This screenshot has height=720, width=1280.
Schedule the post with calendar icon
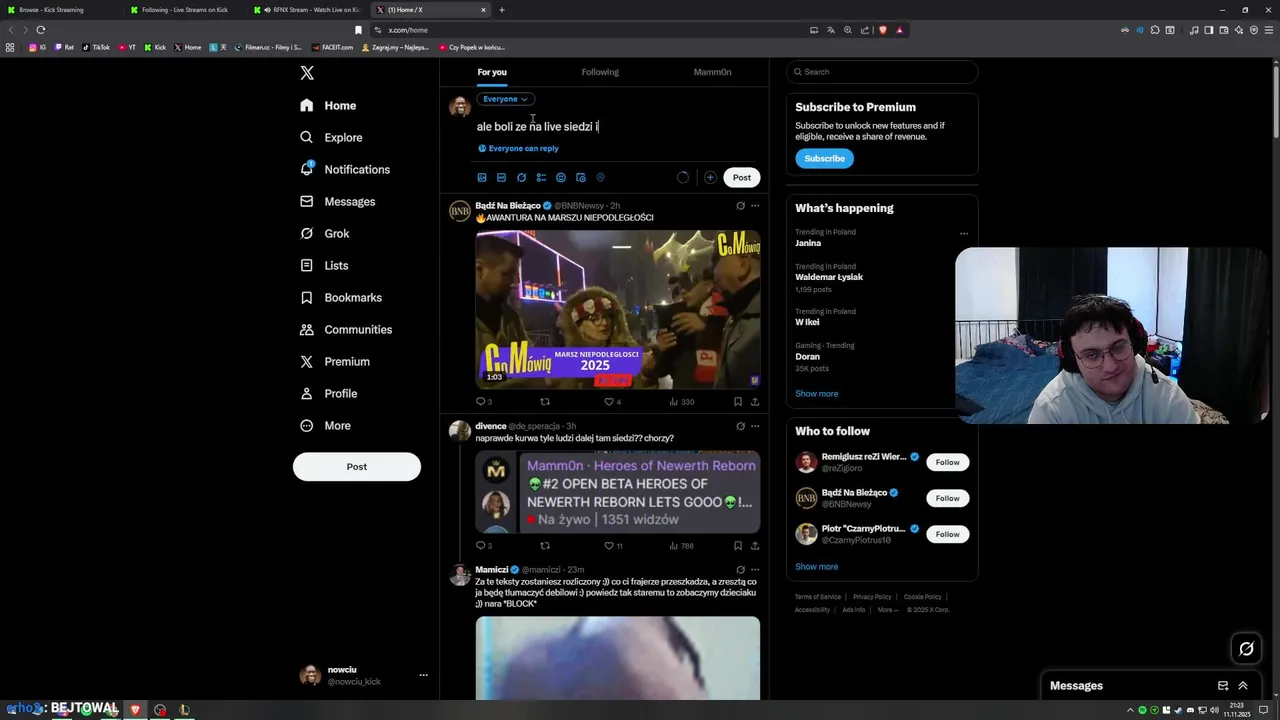581,177
